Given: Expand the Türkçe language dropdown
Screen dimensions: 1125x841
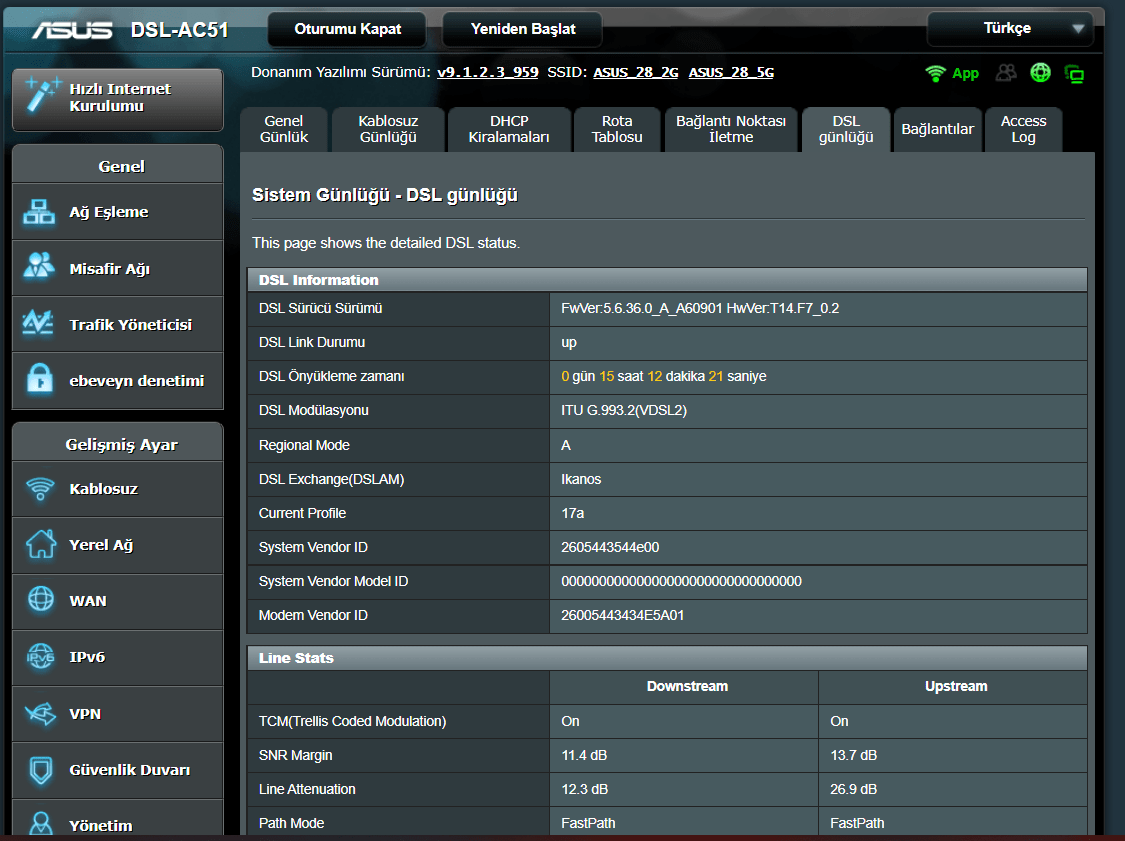Looking at the screenshot, I should 1008,29.
